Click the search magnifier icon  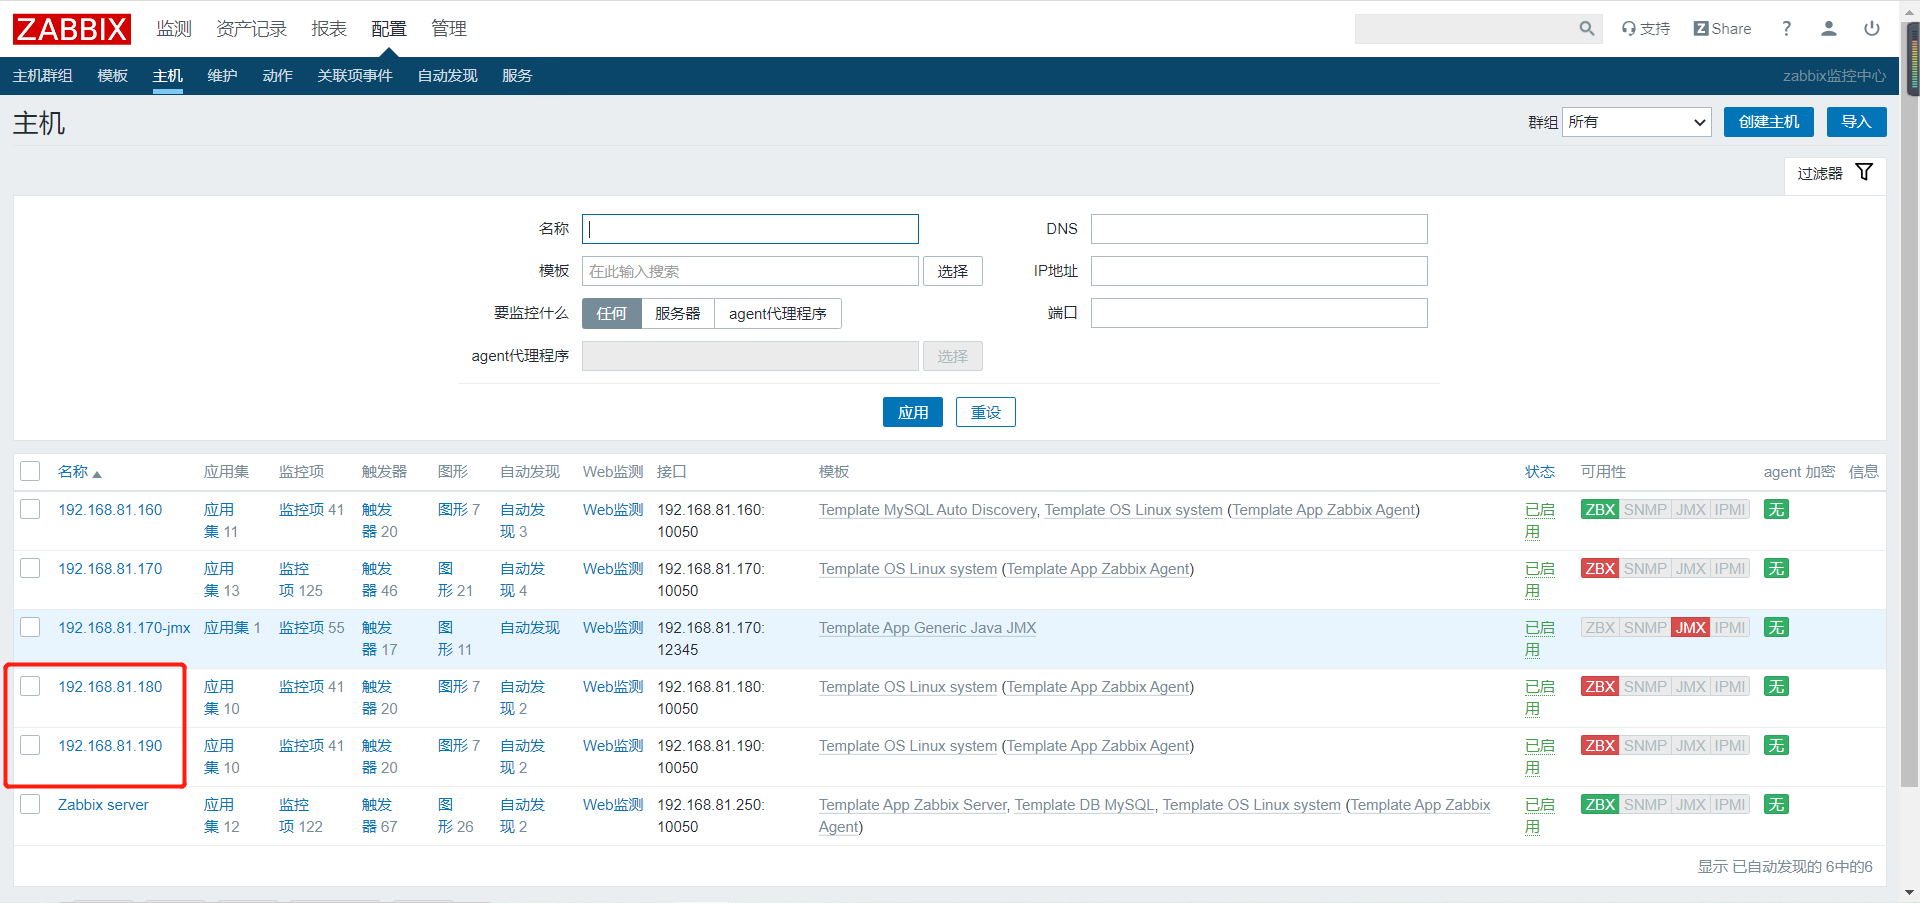1587,29
